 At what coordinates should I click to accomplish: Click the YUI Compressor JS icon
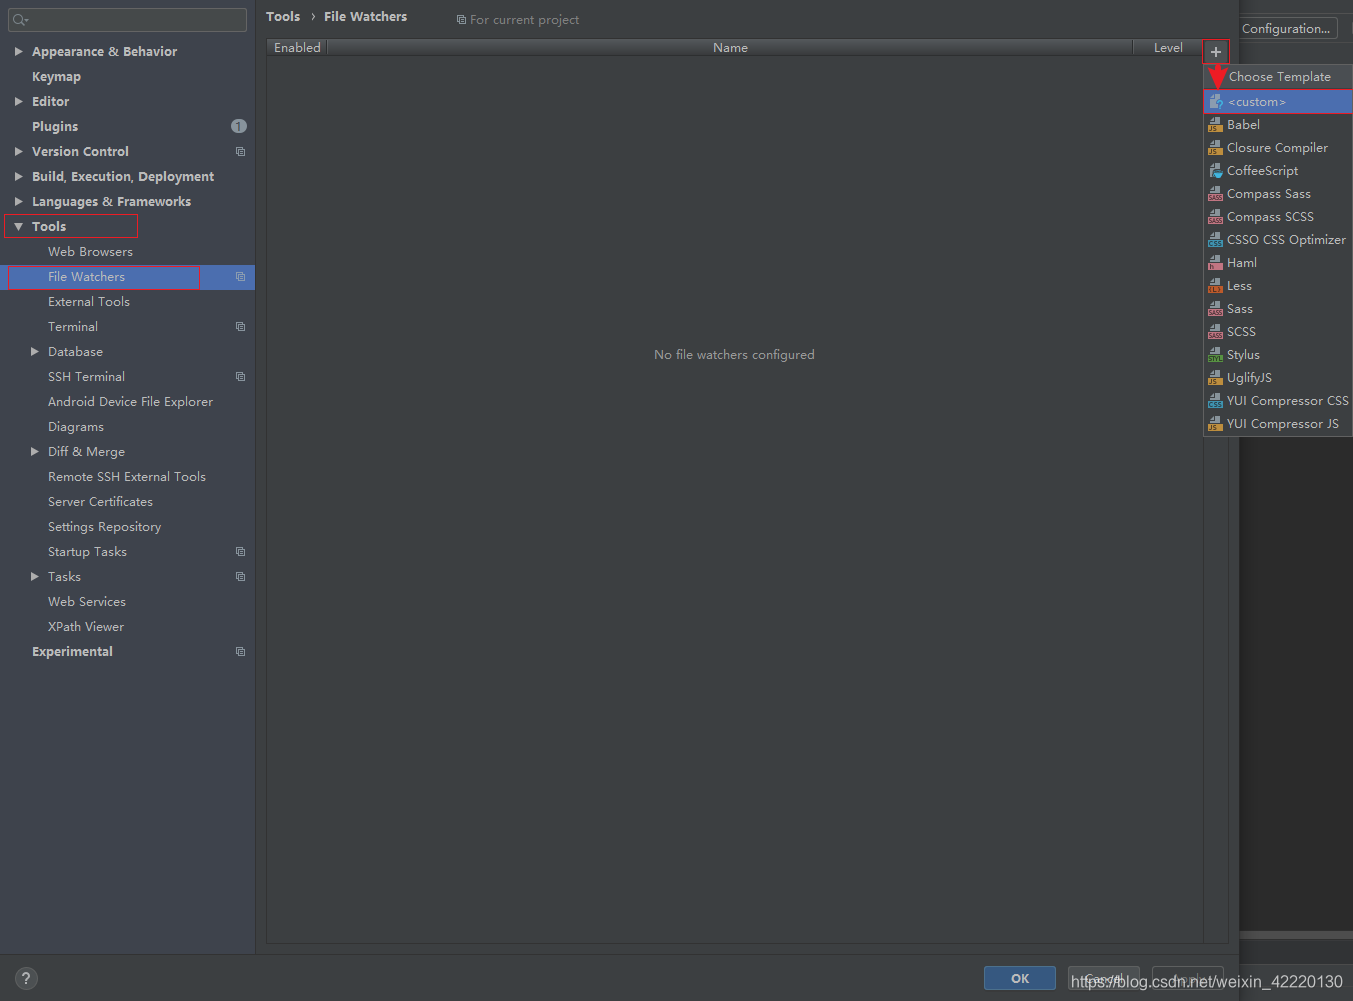(1215, 424)
